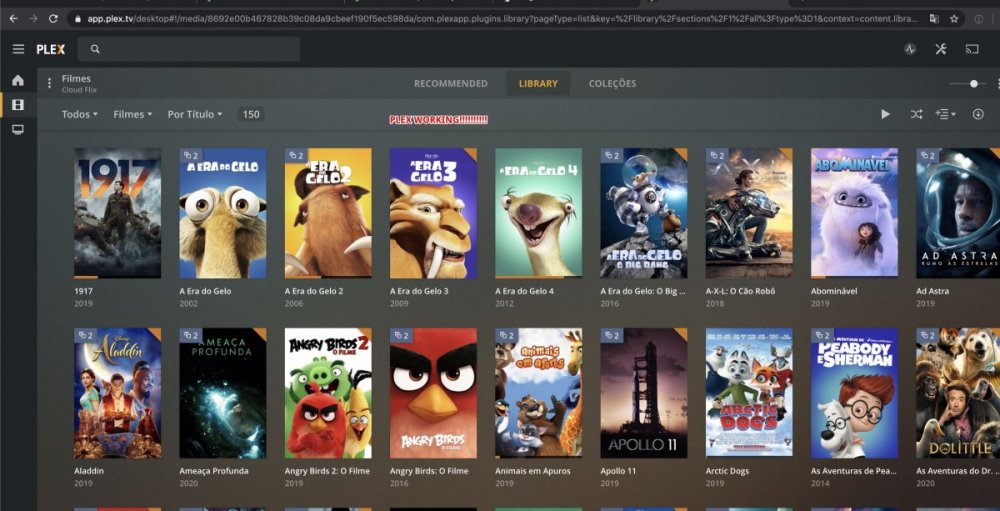
Task: Open the A Era do Gelo 4 poster
Action: tap(538, 213)
